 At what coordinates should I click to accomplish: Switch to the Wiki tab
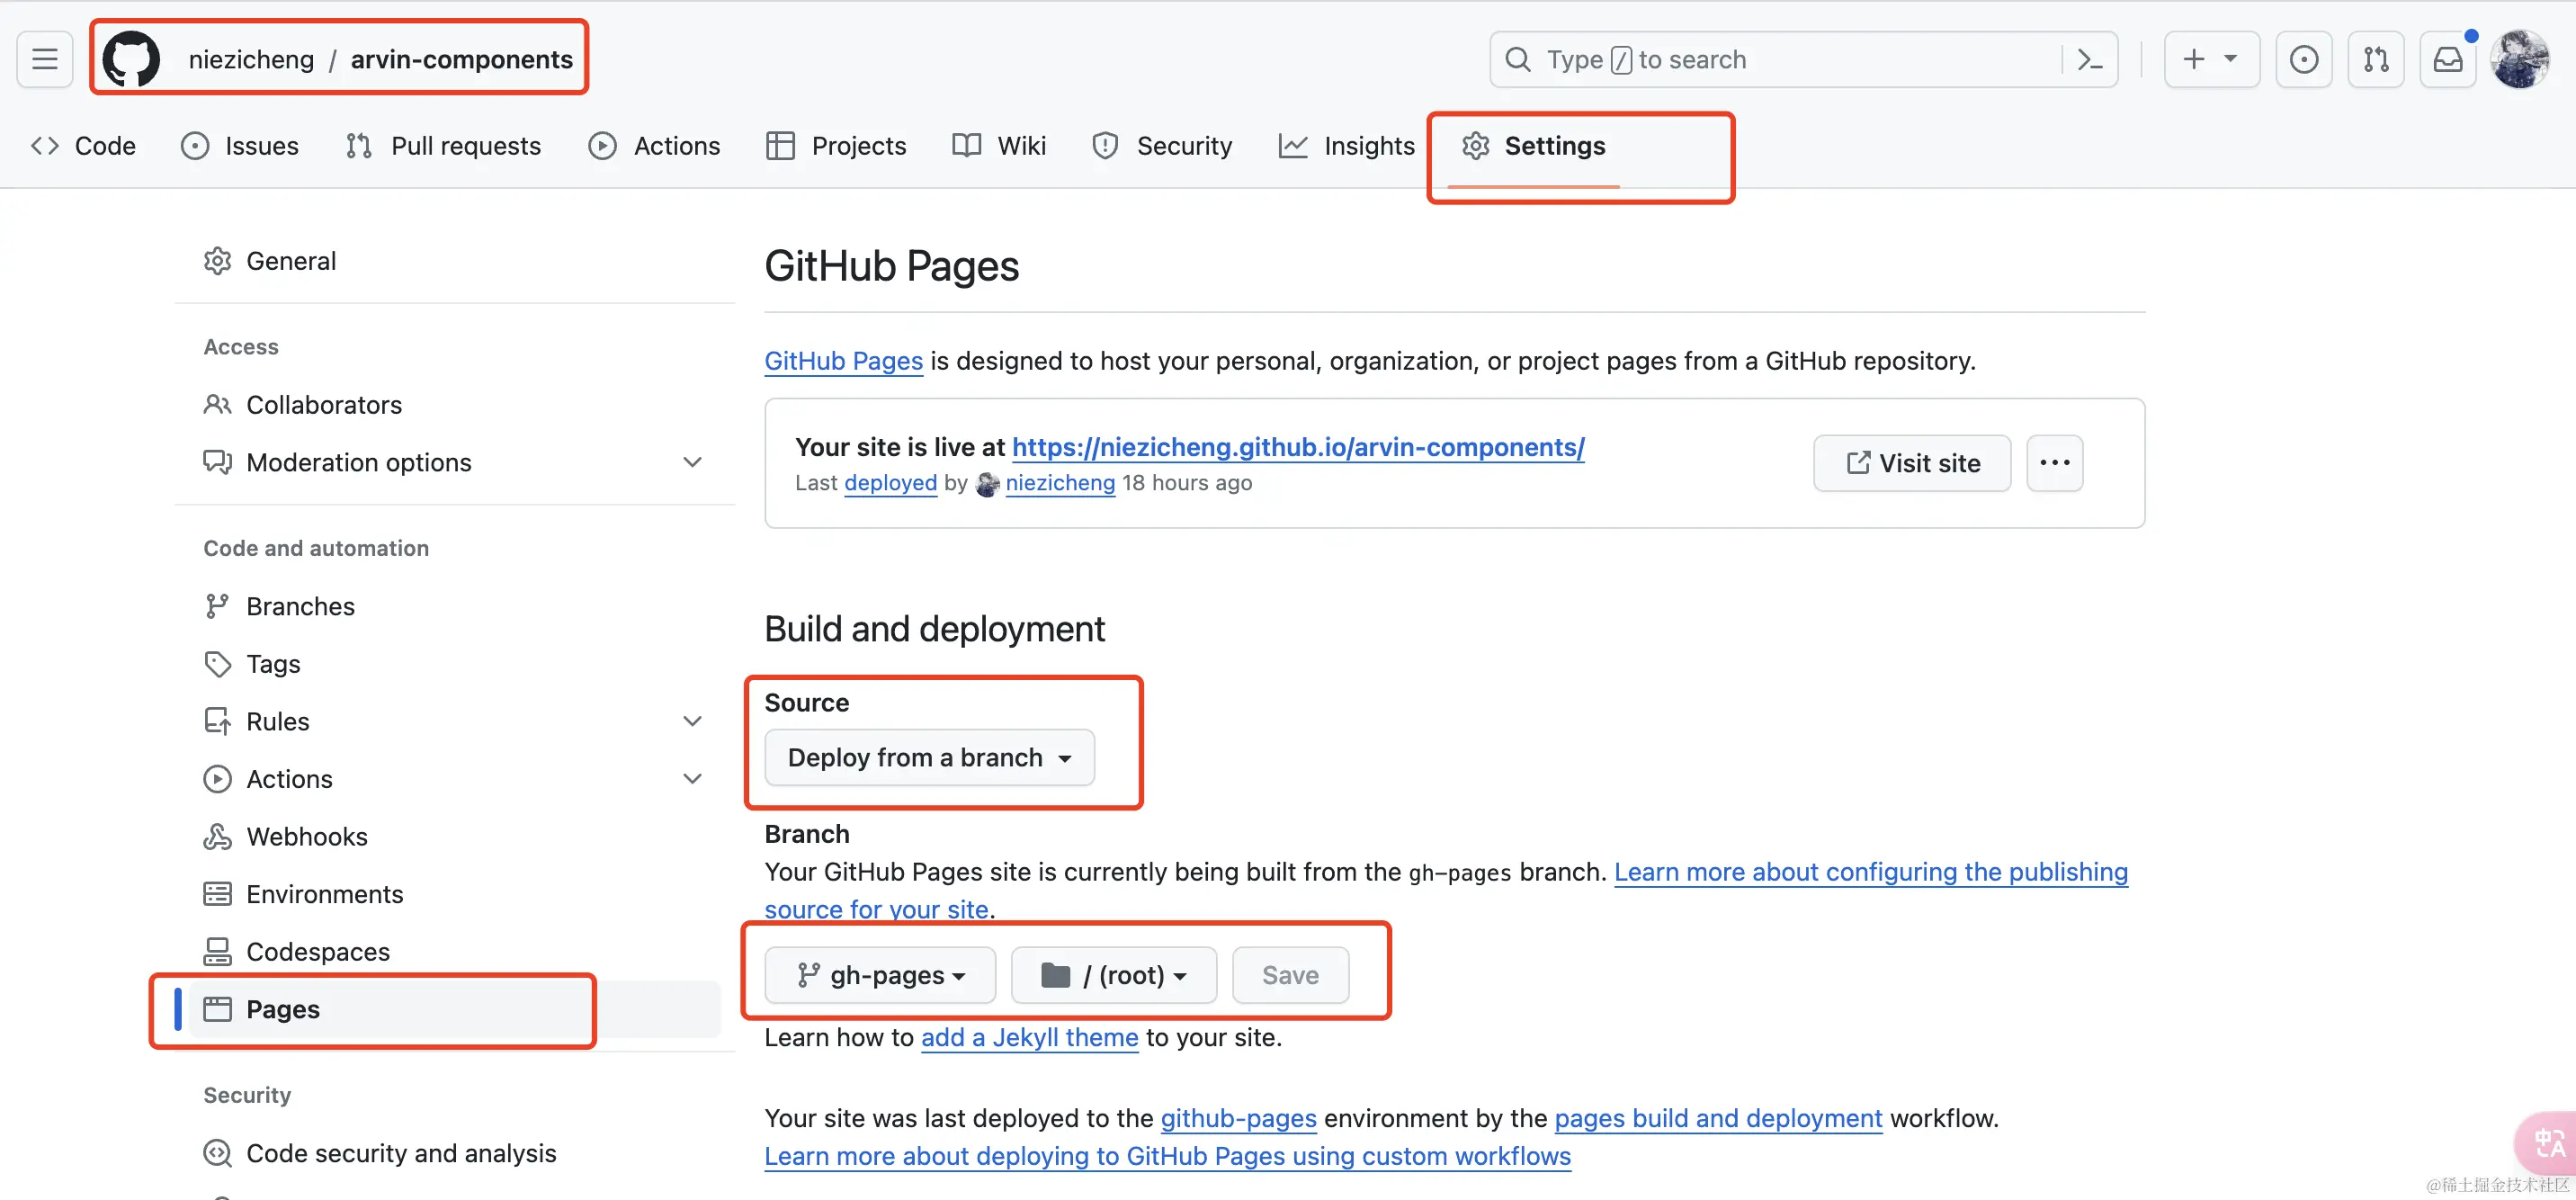(x=999, y=146)
